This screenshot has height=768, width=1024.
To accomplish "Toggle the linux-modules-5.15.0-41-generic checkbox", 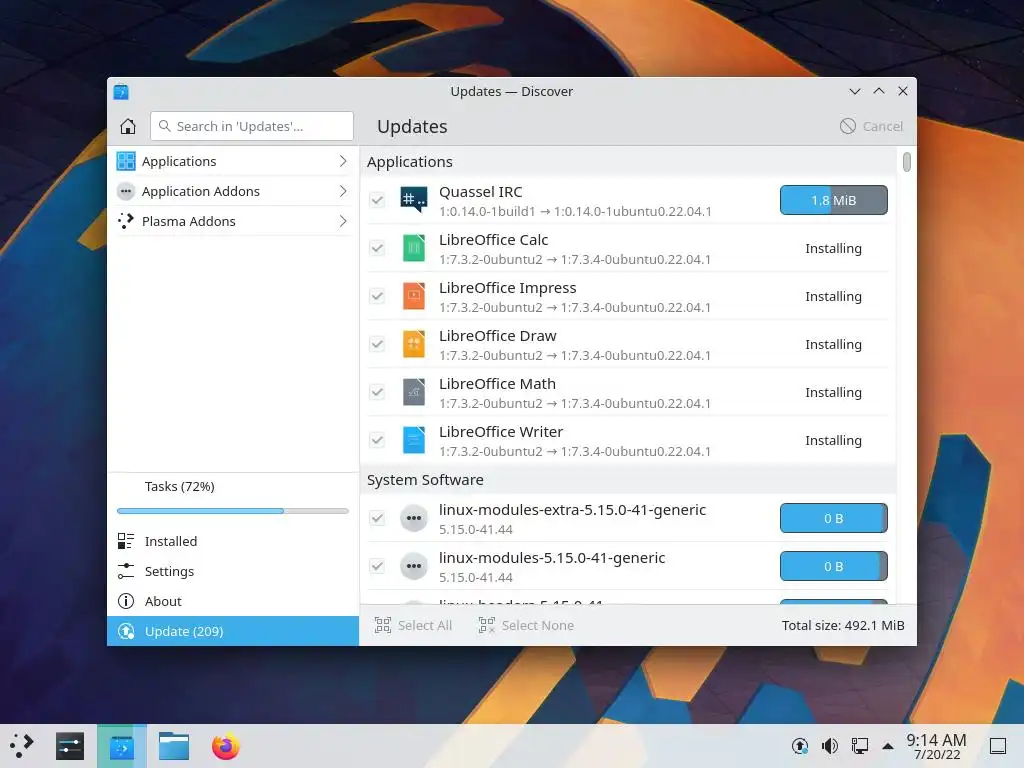I will coord(377,566).
